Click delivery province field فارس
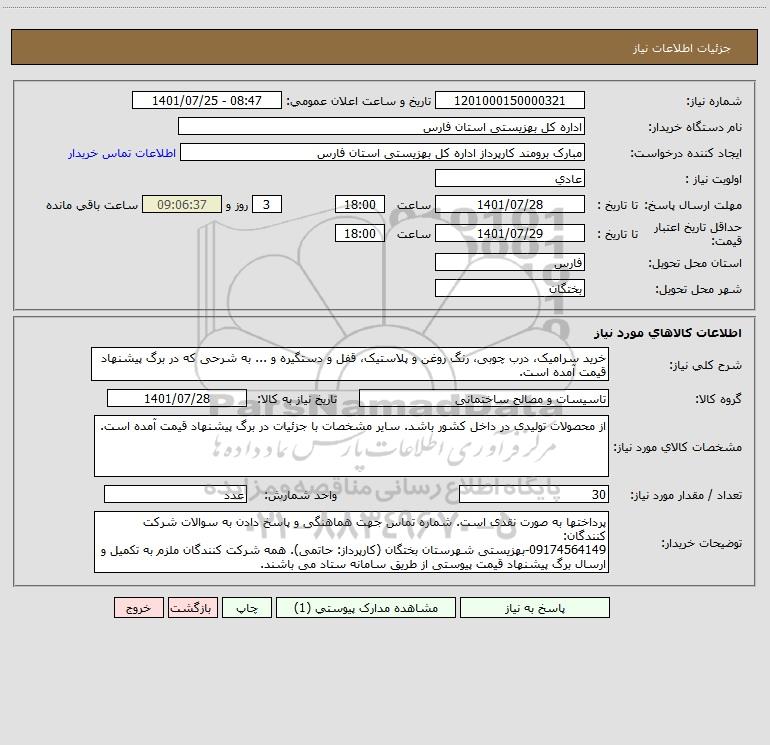This screenshot has height=745, width=770. tap(510, 262)
